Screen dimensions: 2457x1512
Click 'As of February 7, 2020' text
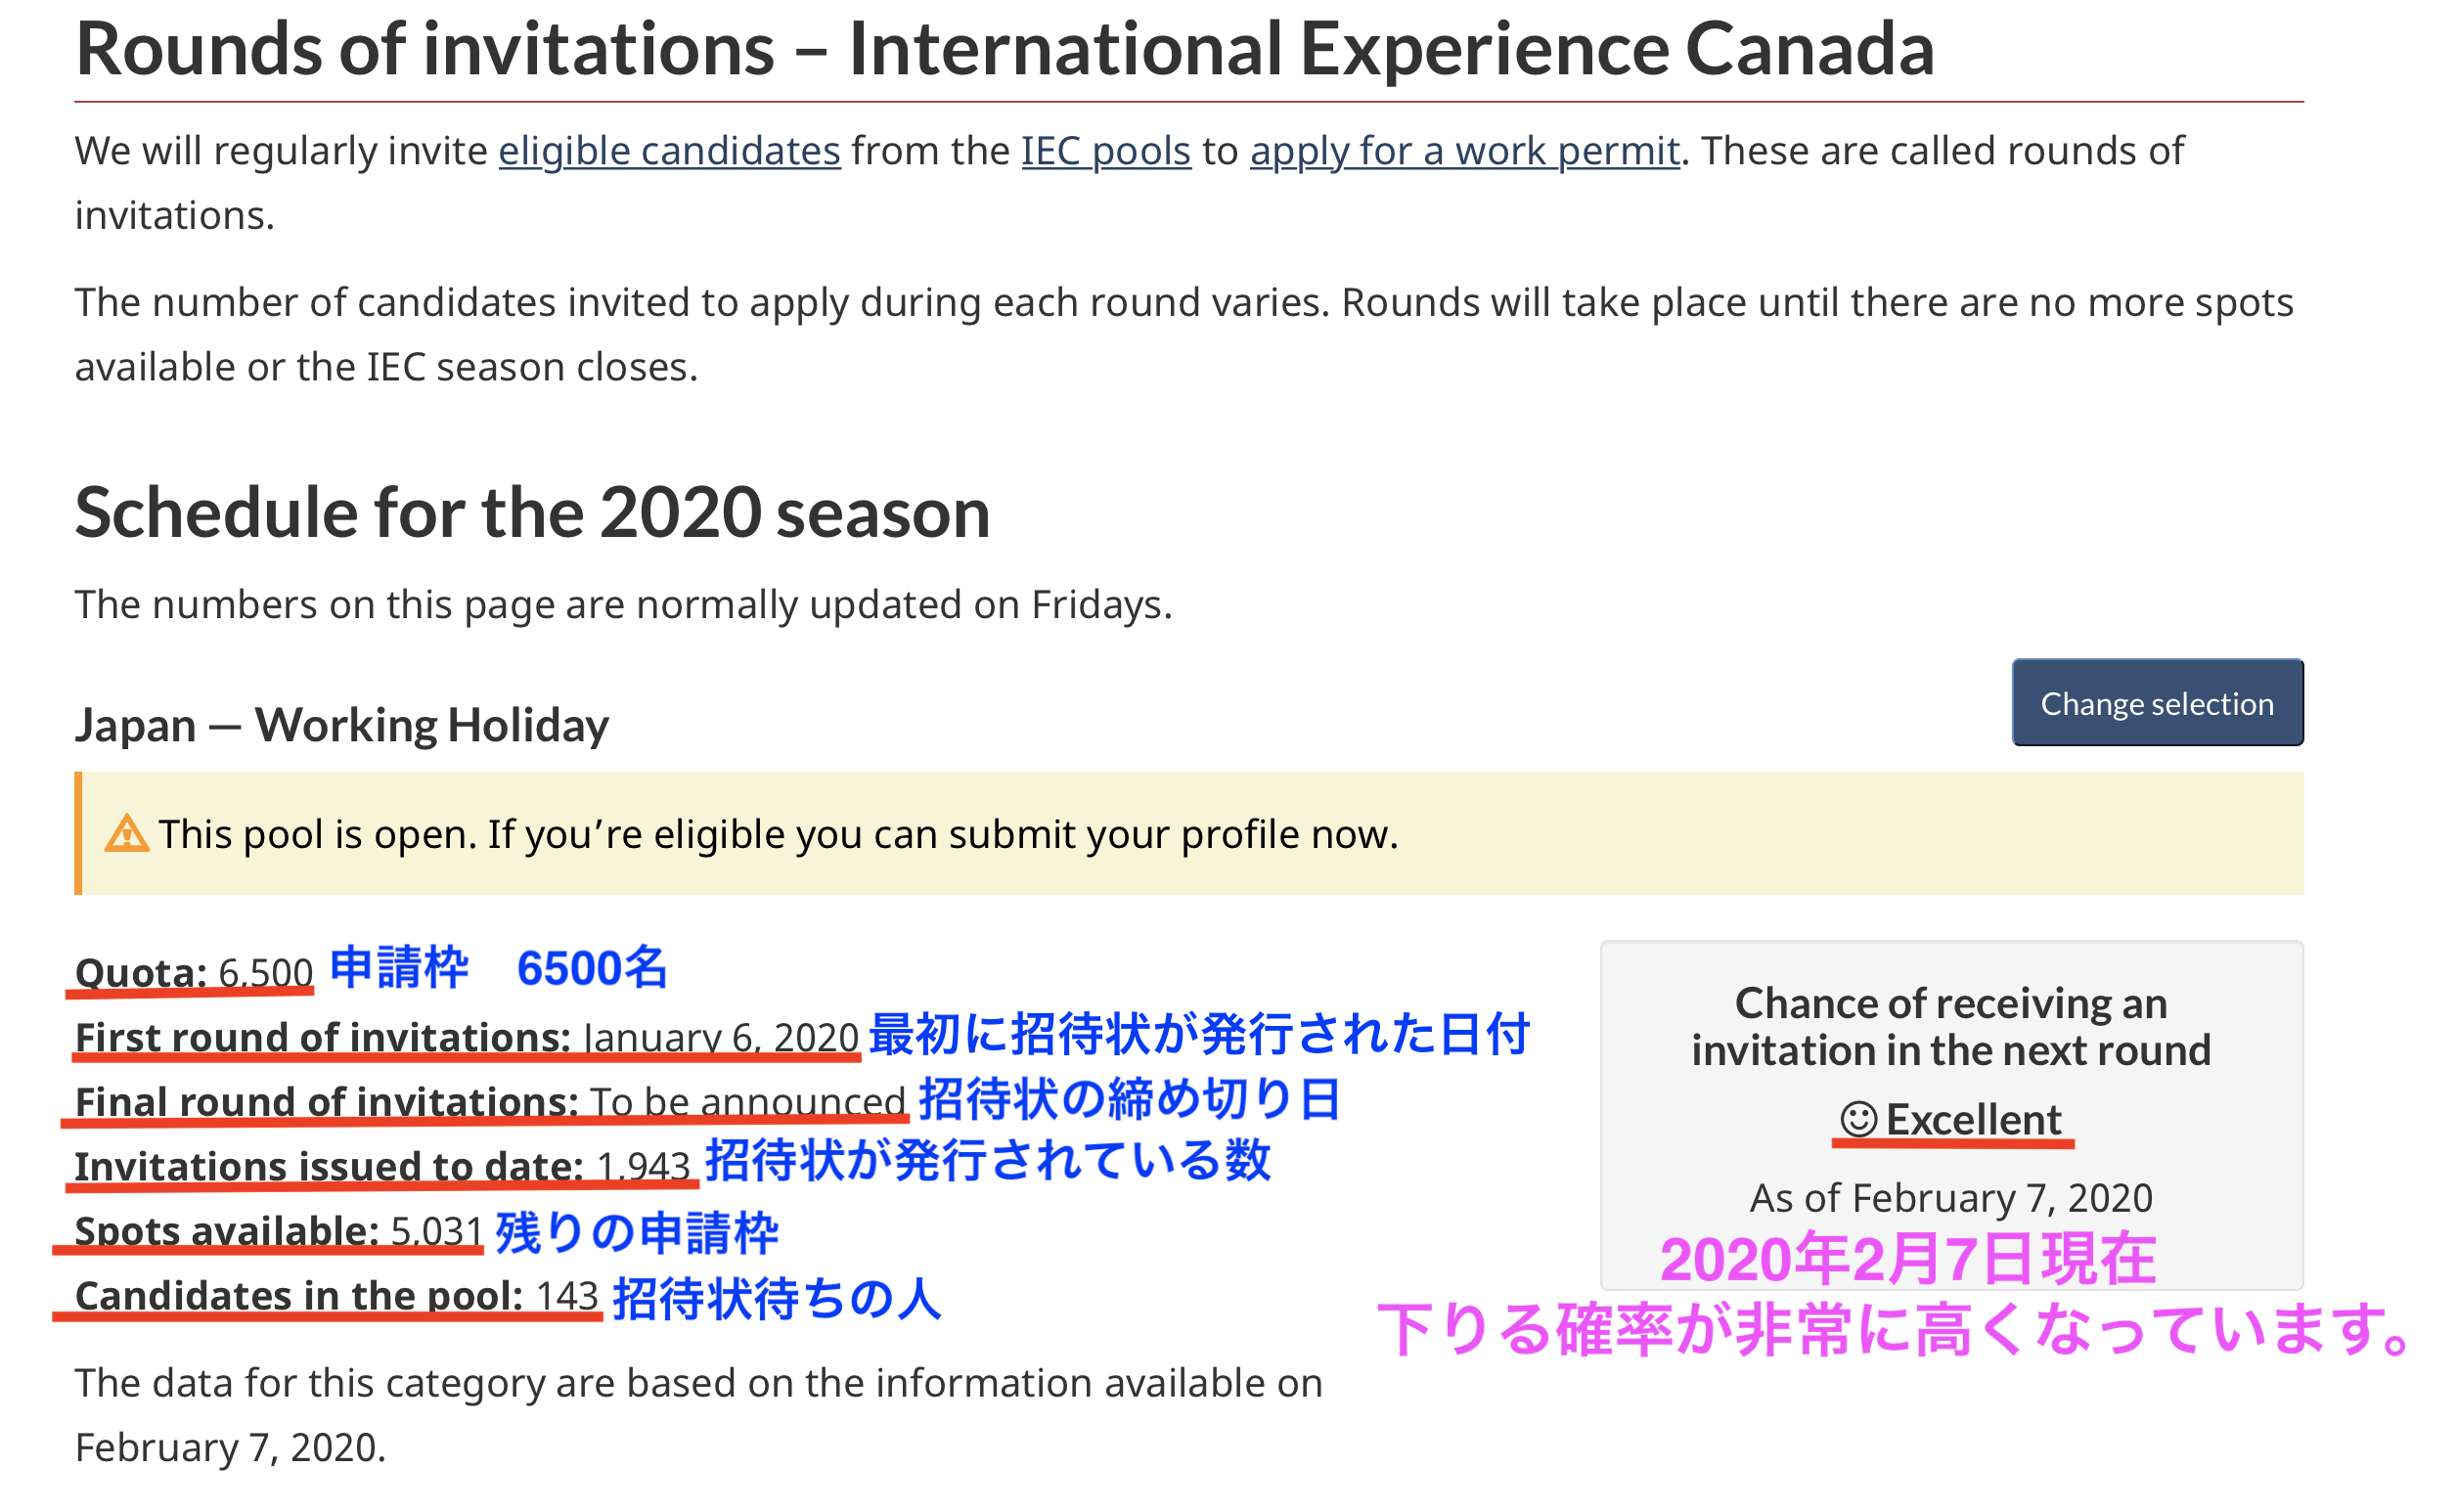(x=1950, y=1197)
